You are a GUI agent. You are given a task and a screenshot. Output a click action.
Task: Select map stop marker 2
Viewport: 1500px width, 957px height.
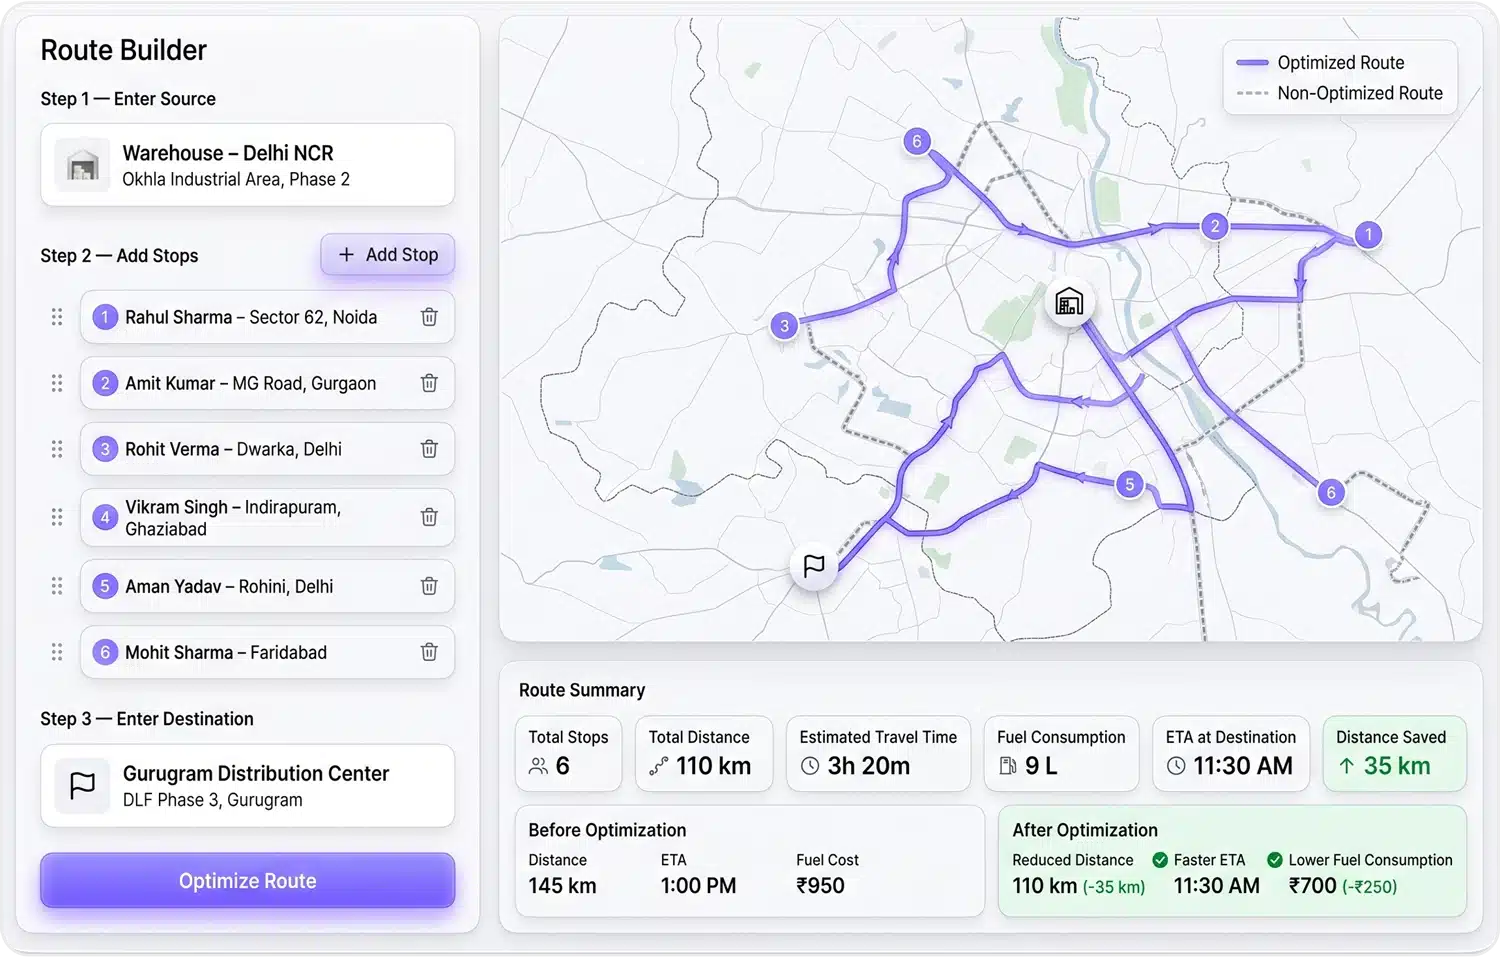click(1215, 226)
